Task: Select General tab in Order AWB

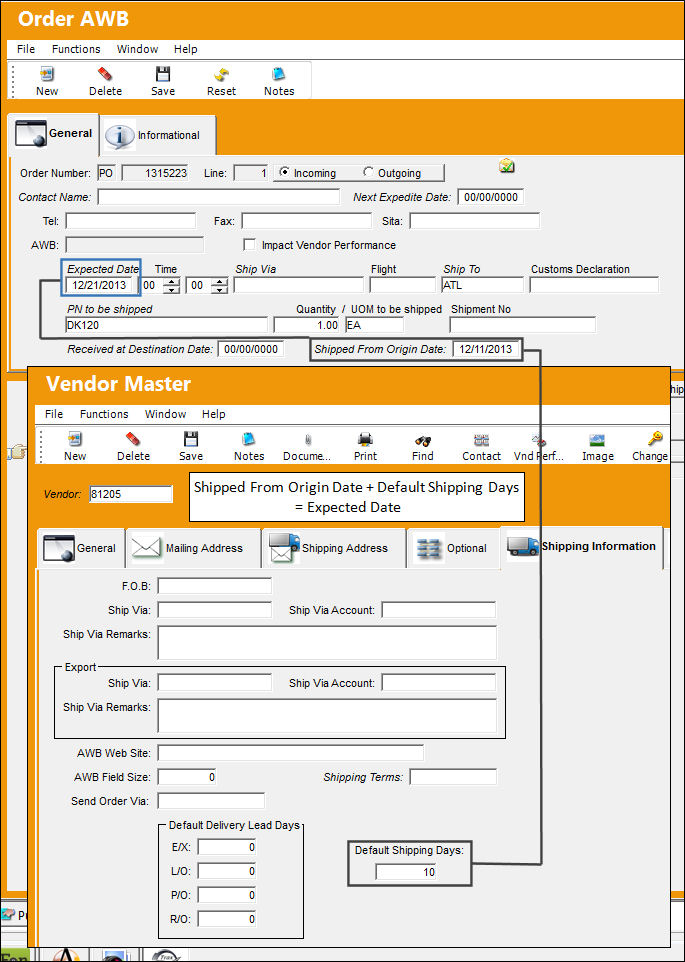Action: [55, 133]
